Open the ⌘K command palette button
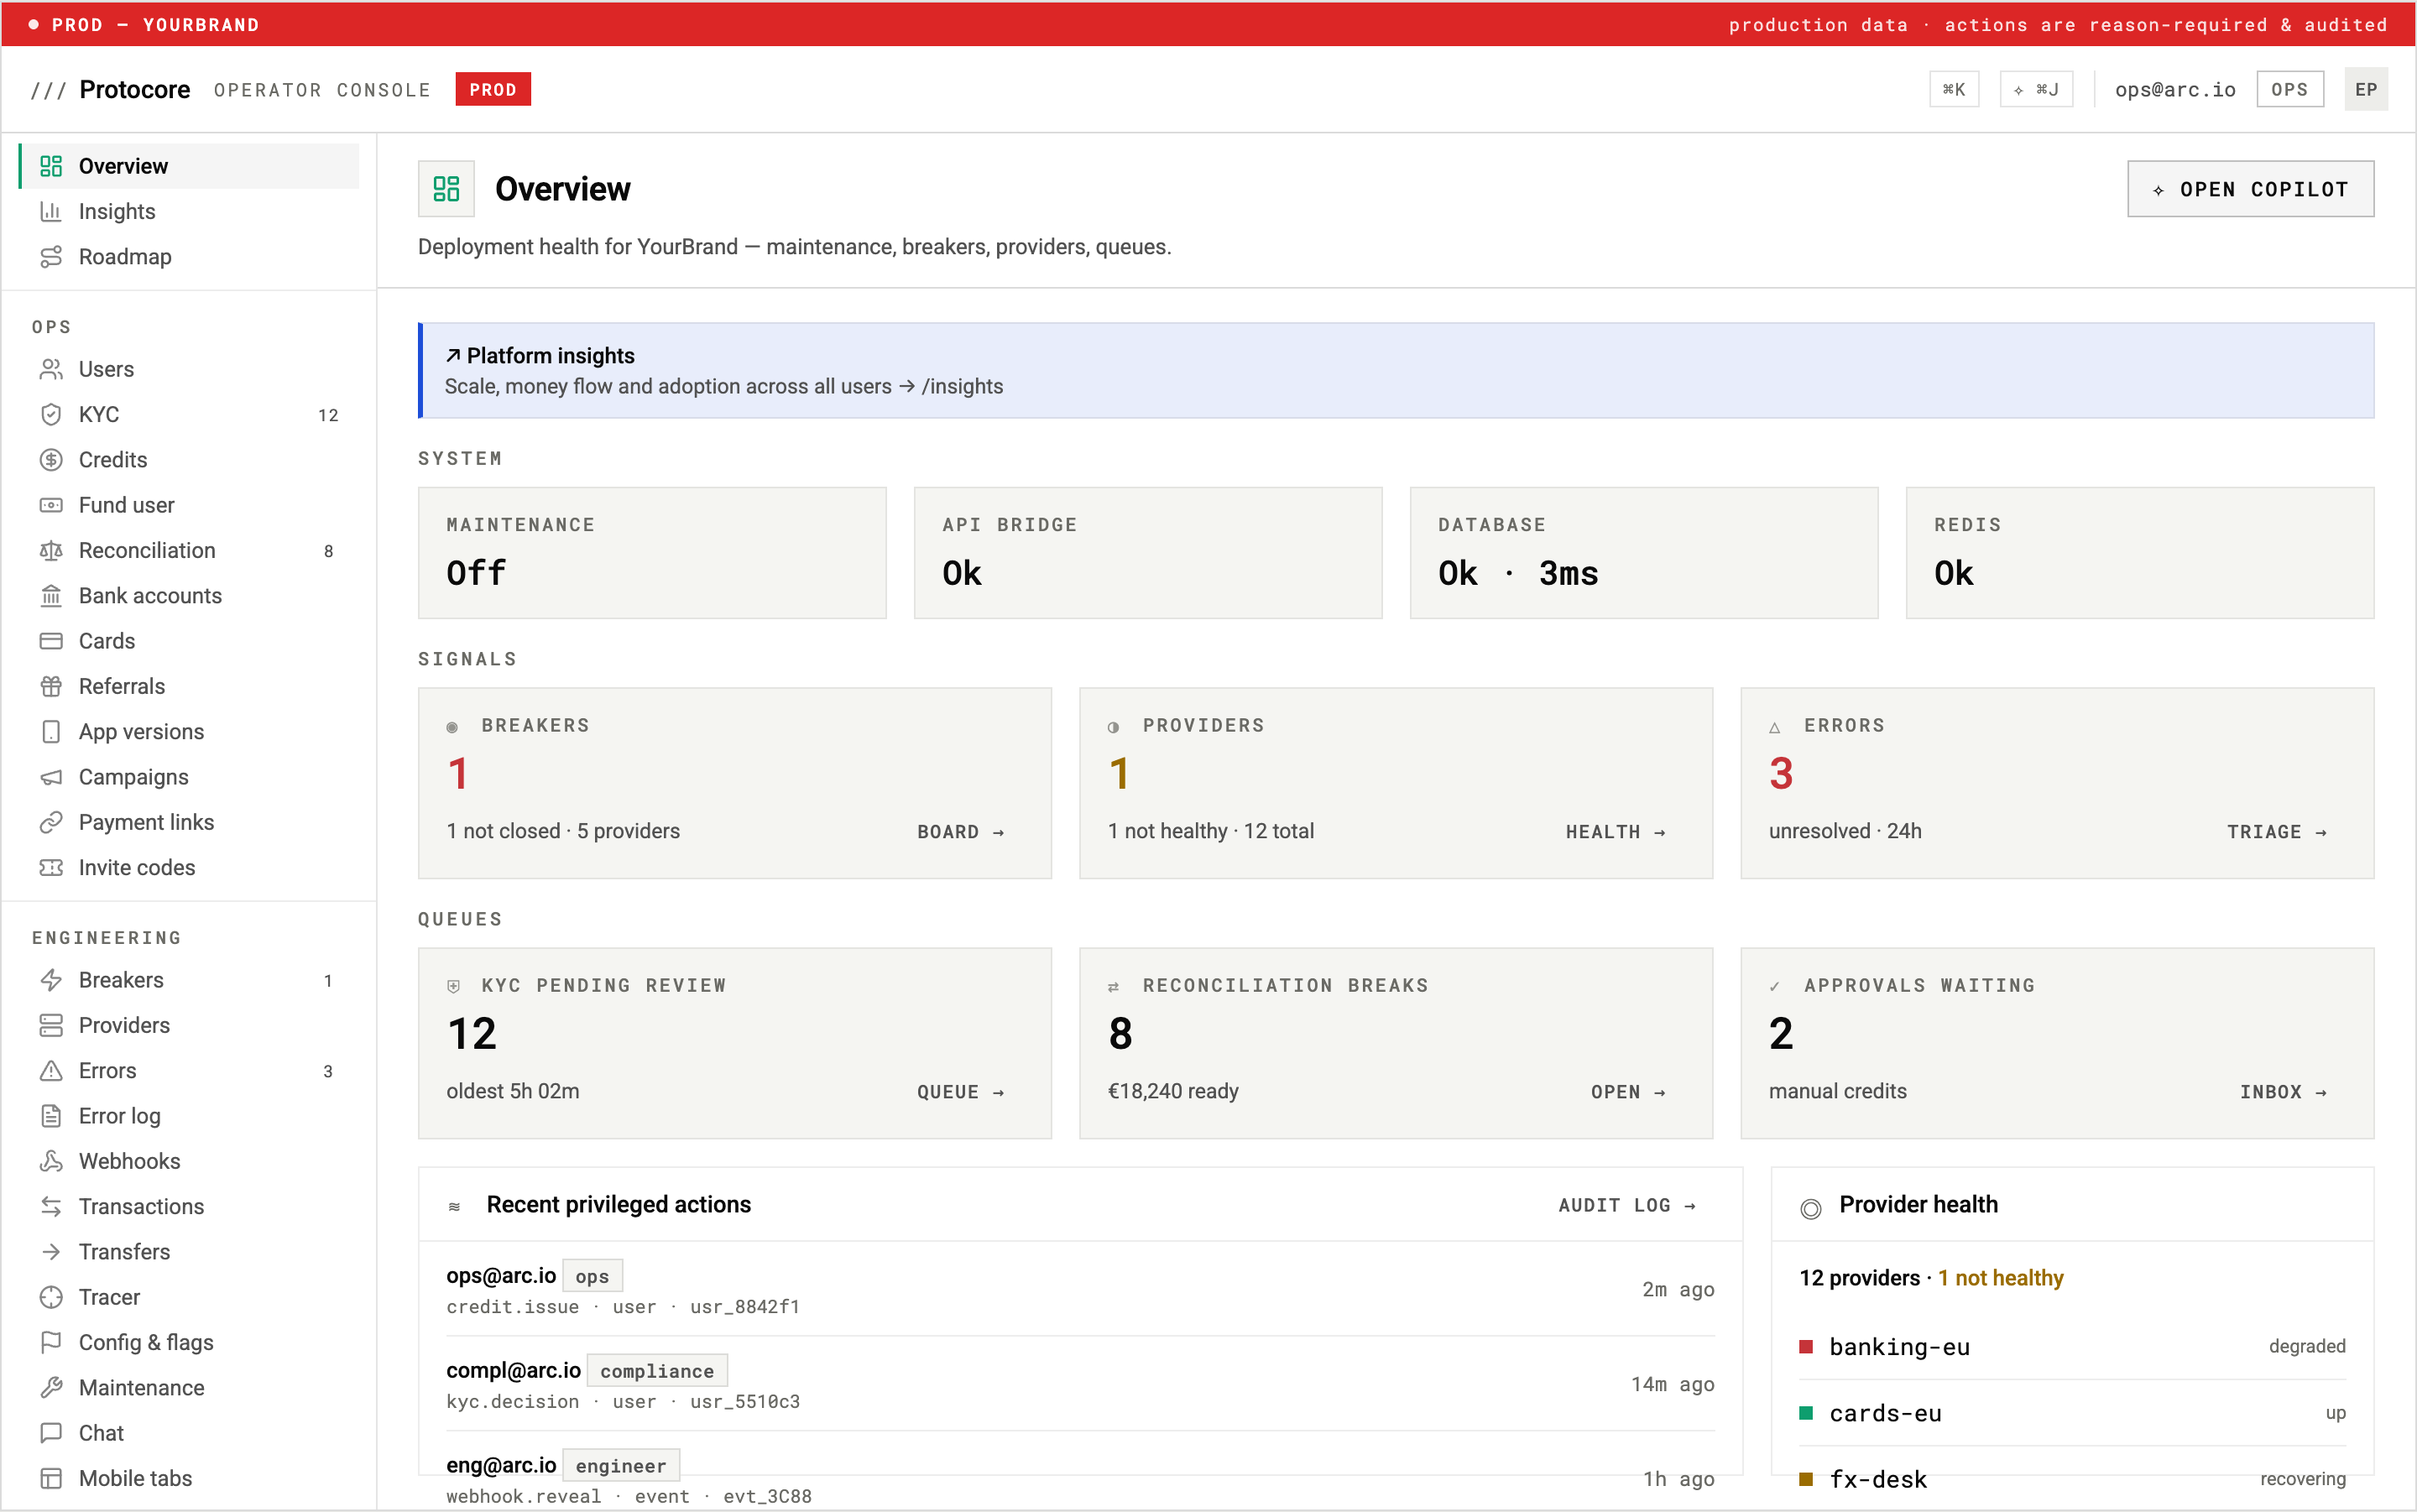Image resolution: width=2417 pixels, height=1512 pixels. coord(1954,90)
